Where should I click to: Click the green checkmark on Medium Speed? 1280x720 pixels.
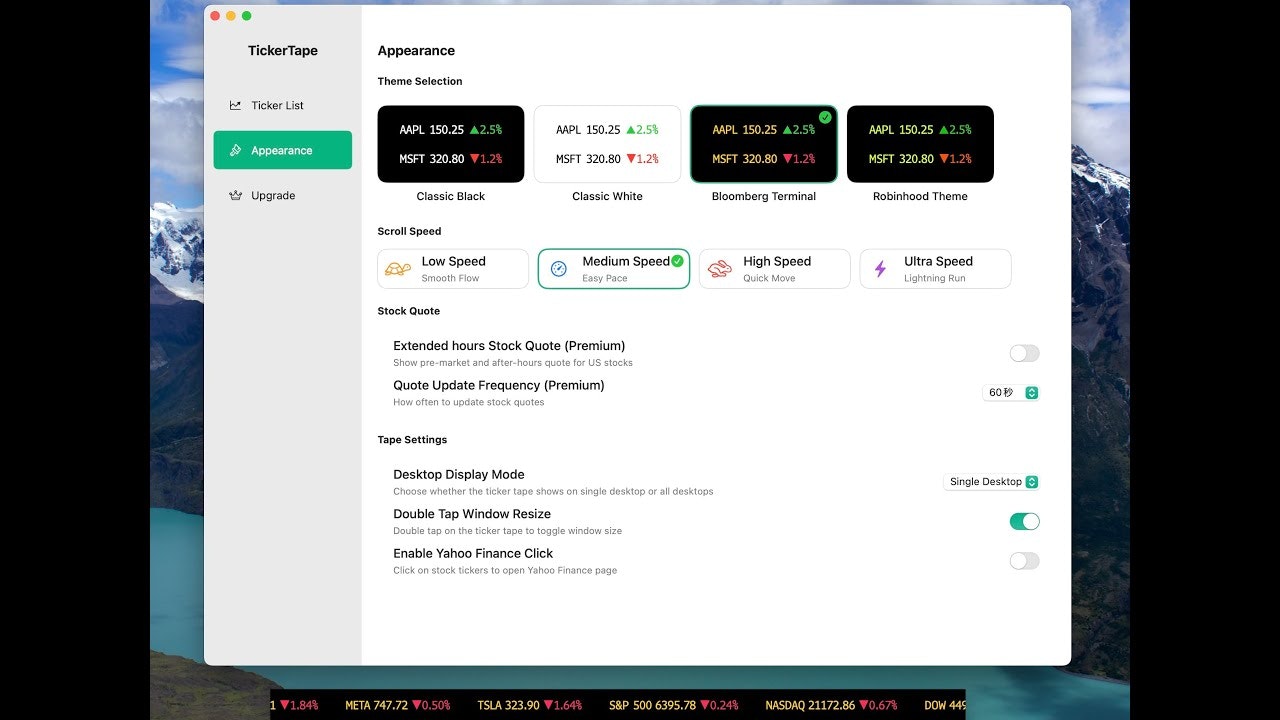click(x=677, y=261)
